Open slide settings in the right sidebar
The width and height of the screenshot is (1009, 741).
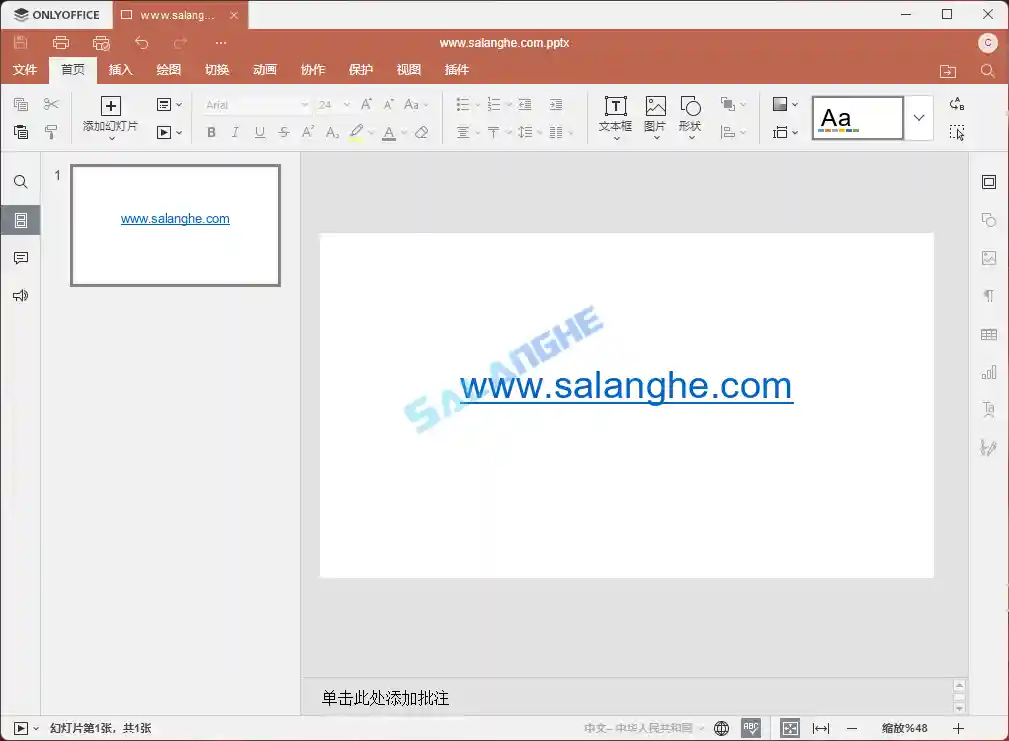click(x=988, y=181)
